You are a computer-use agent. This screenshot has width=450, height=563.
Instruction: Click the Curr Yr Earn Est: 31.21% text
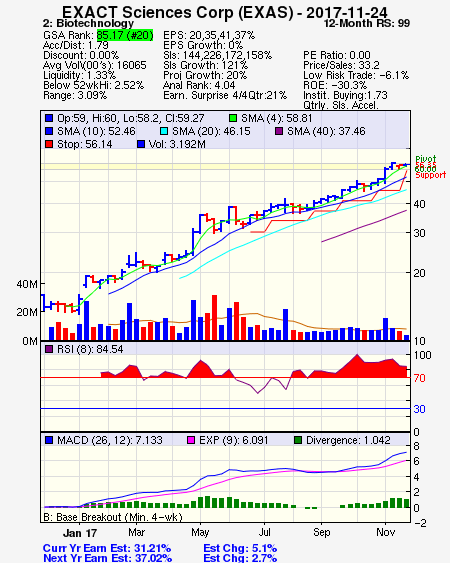click(x=107, y=548)
